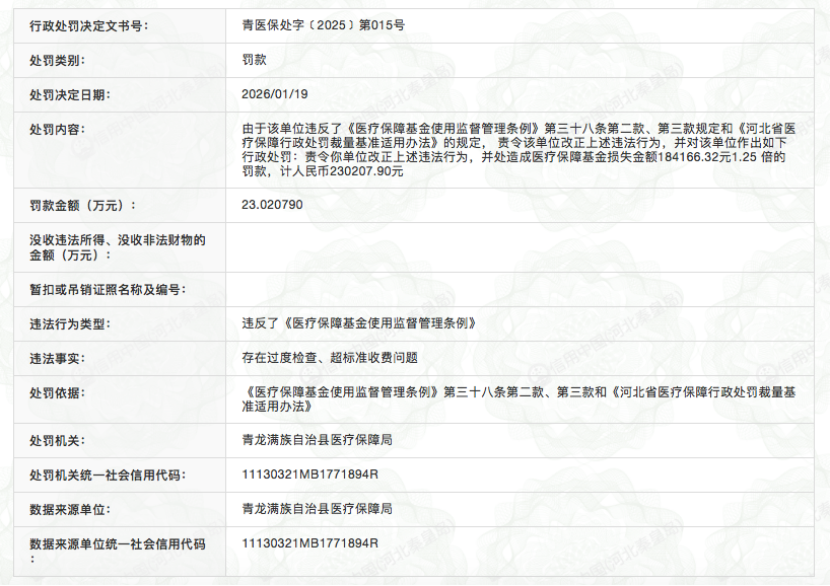The image size is (830, 586).
Task: Click the decision date 2026/01/19
Action: coord(275,95)
